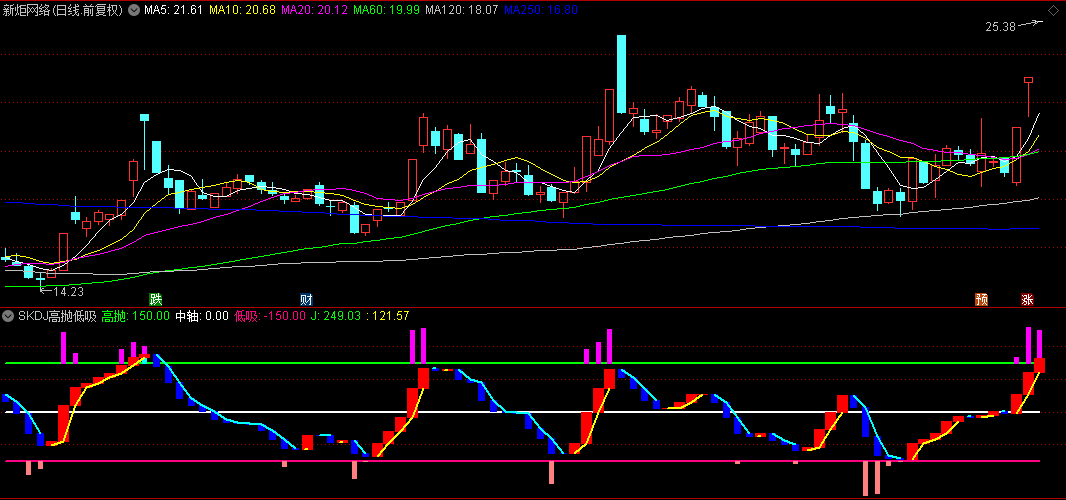The image size is (1066, 500).
Task: Select the SKDJ高抛低吸 indicator name
Action: tap(56, 316)
